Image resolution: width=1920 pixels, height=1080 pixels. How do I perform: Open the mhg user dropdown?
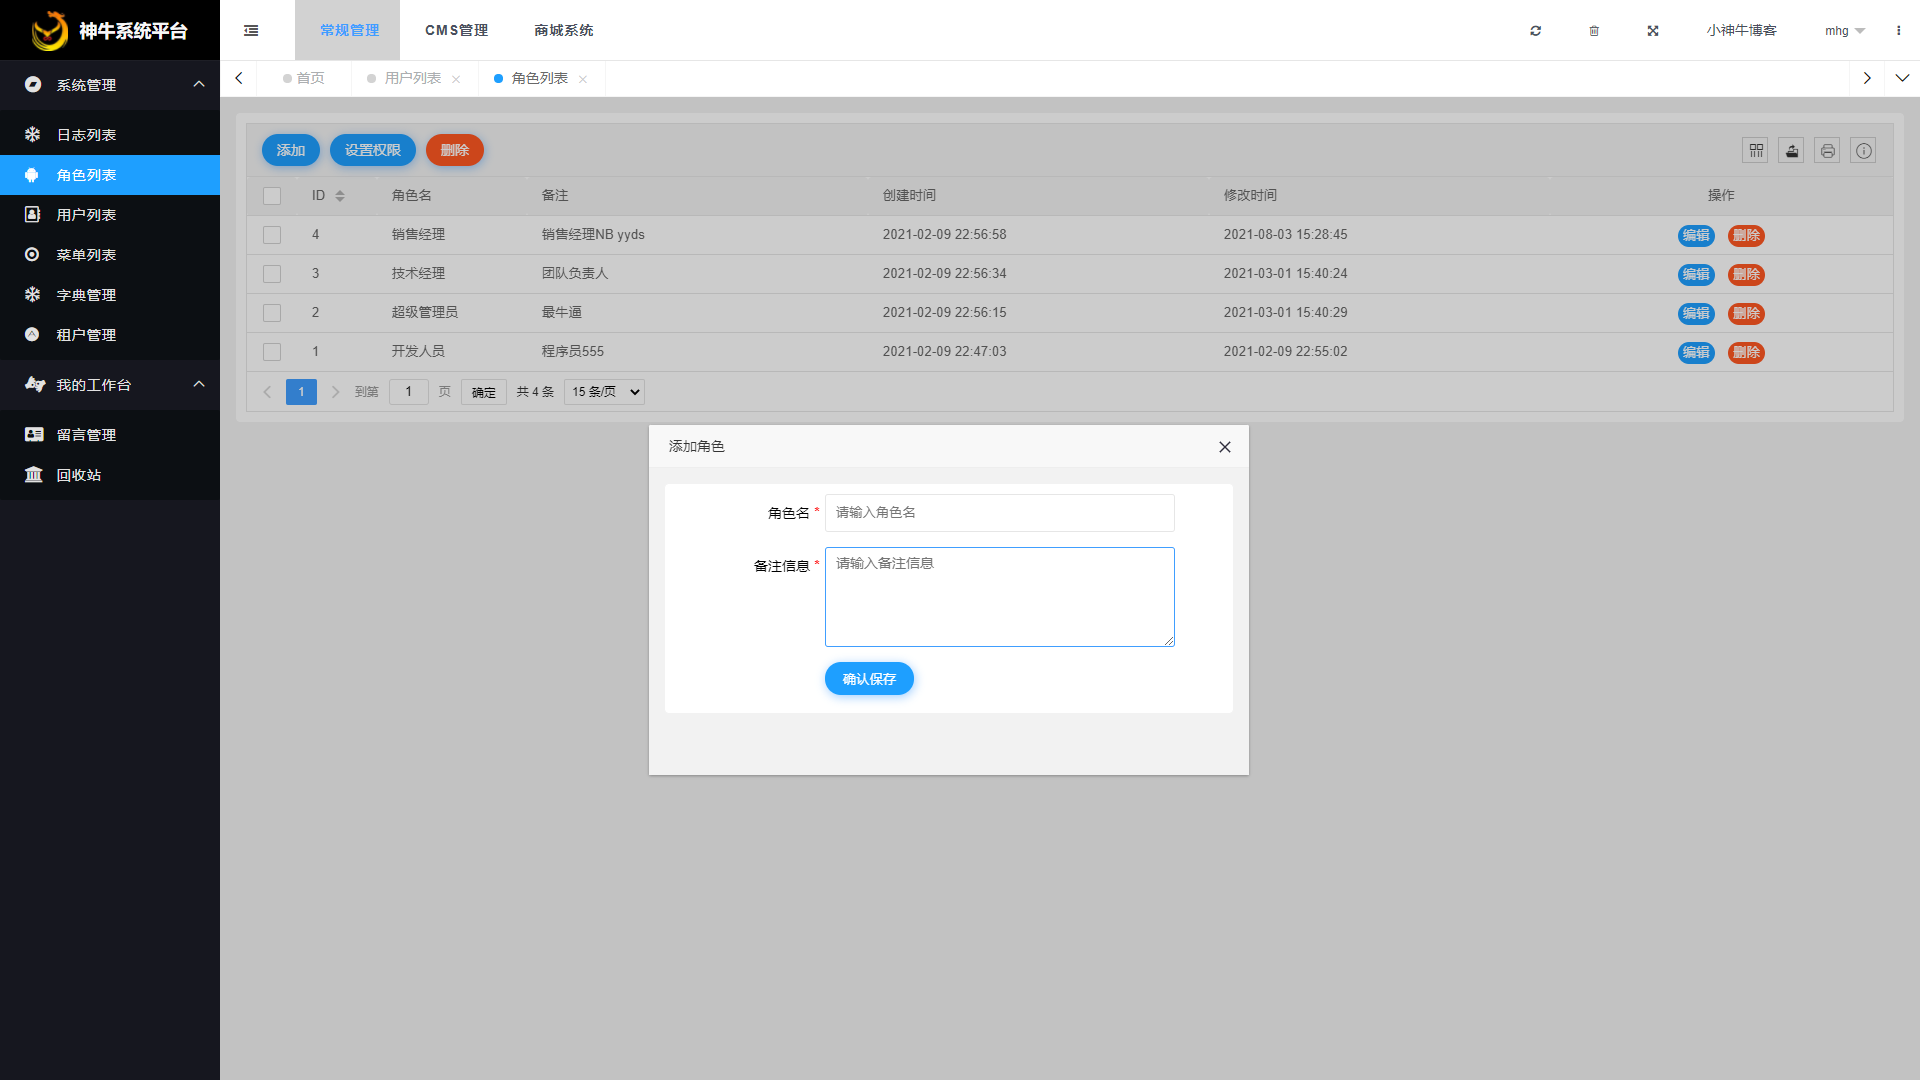tap(1842, 30)
